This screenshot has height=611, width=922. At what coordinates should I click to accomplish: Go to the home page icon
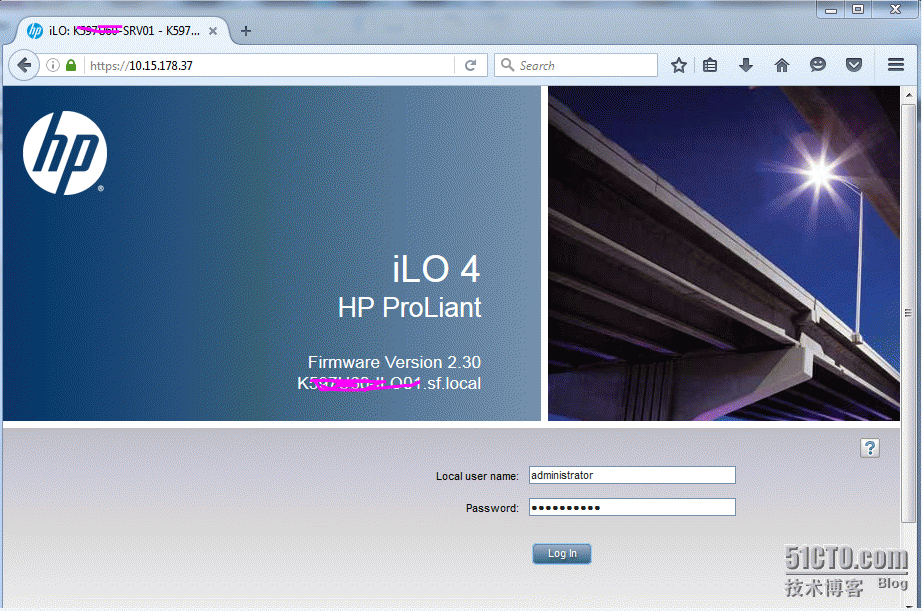pyautogui.click(x=781, y=65)
